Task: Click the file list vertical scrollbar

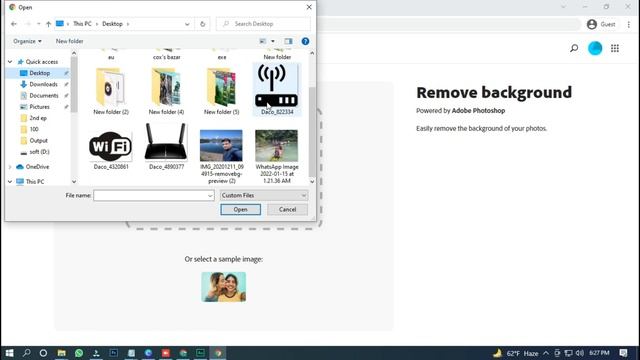Action: click(x=312, y=131)
